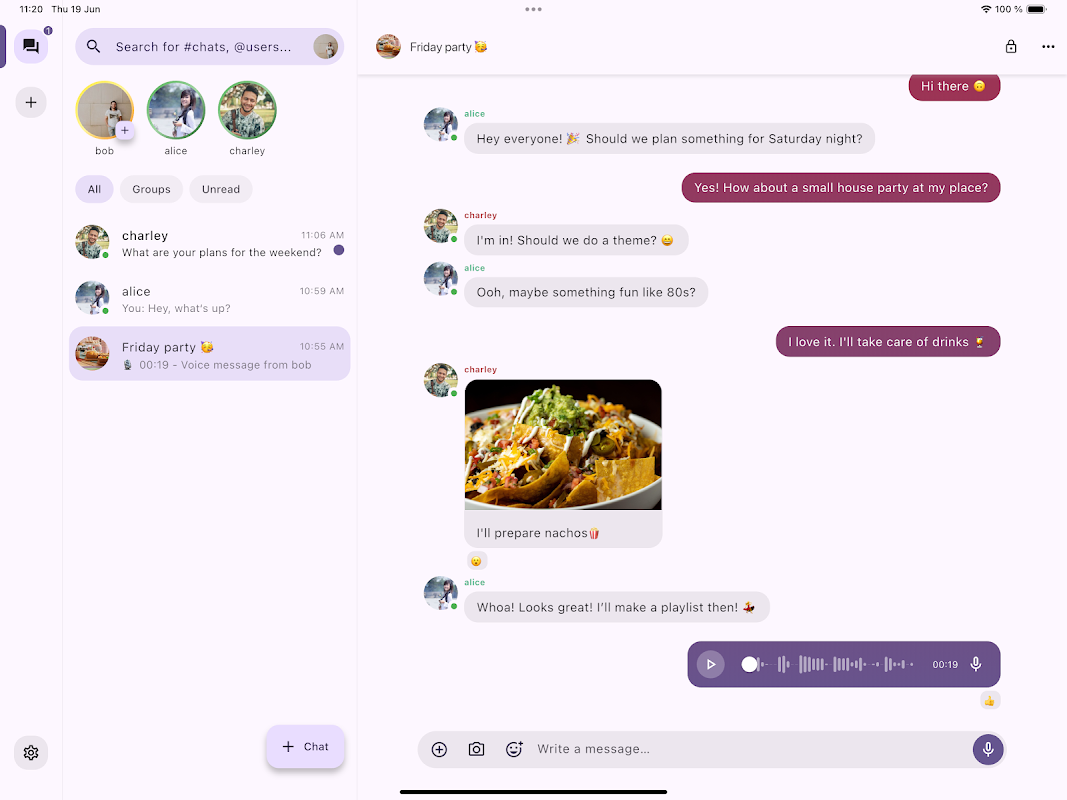Select the Groups filter chip
This screenshot has height=800, width=1067.
click(x=151, y=189)
